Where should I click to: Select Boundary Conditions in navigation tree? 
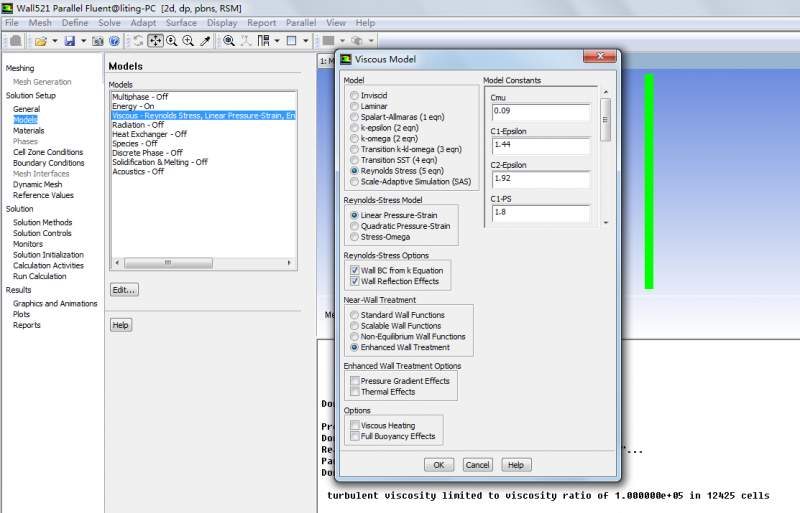48,163
